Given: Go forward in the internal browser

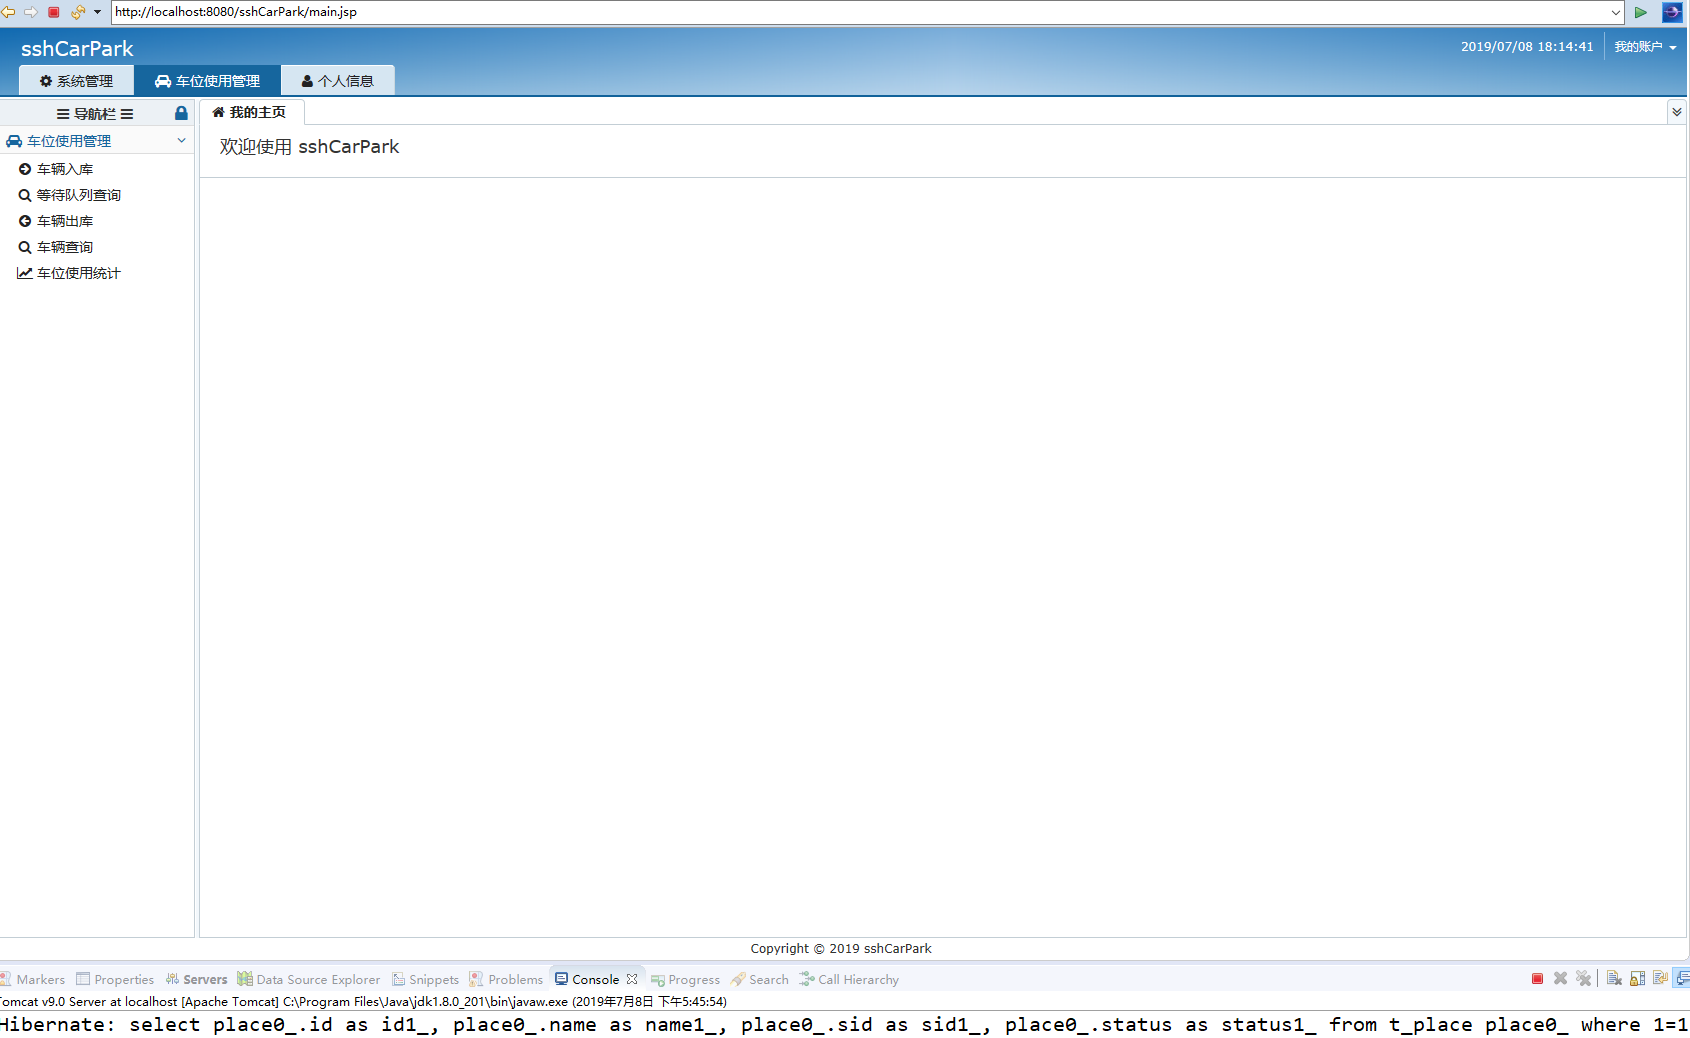Looking at the screenshot, I should tap(31, 12).
